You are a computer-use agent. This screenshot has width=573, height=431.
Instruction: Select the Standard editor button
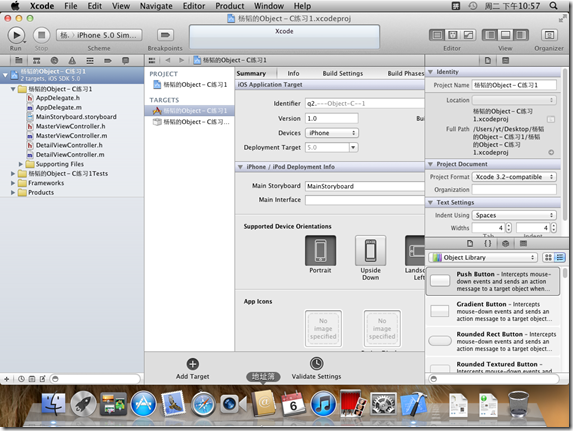tap(437, 35)
